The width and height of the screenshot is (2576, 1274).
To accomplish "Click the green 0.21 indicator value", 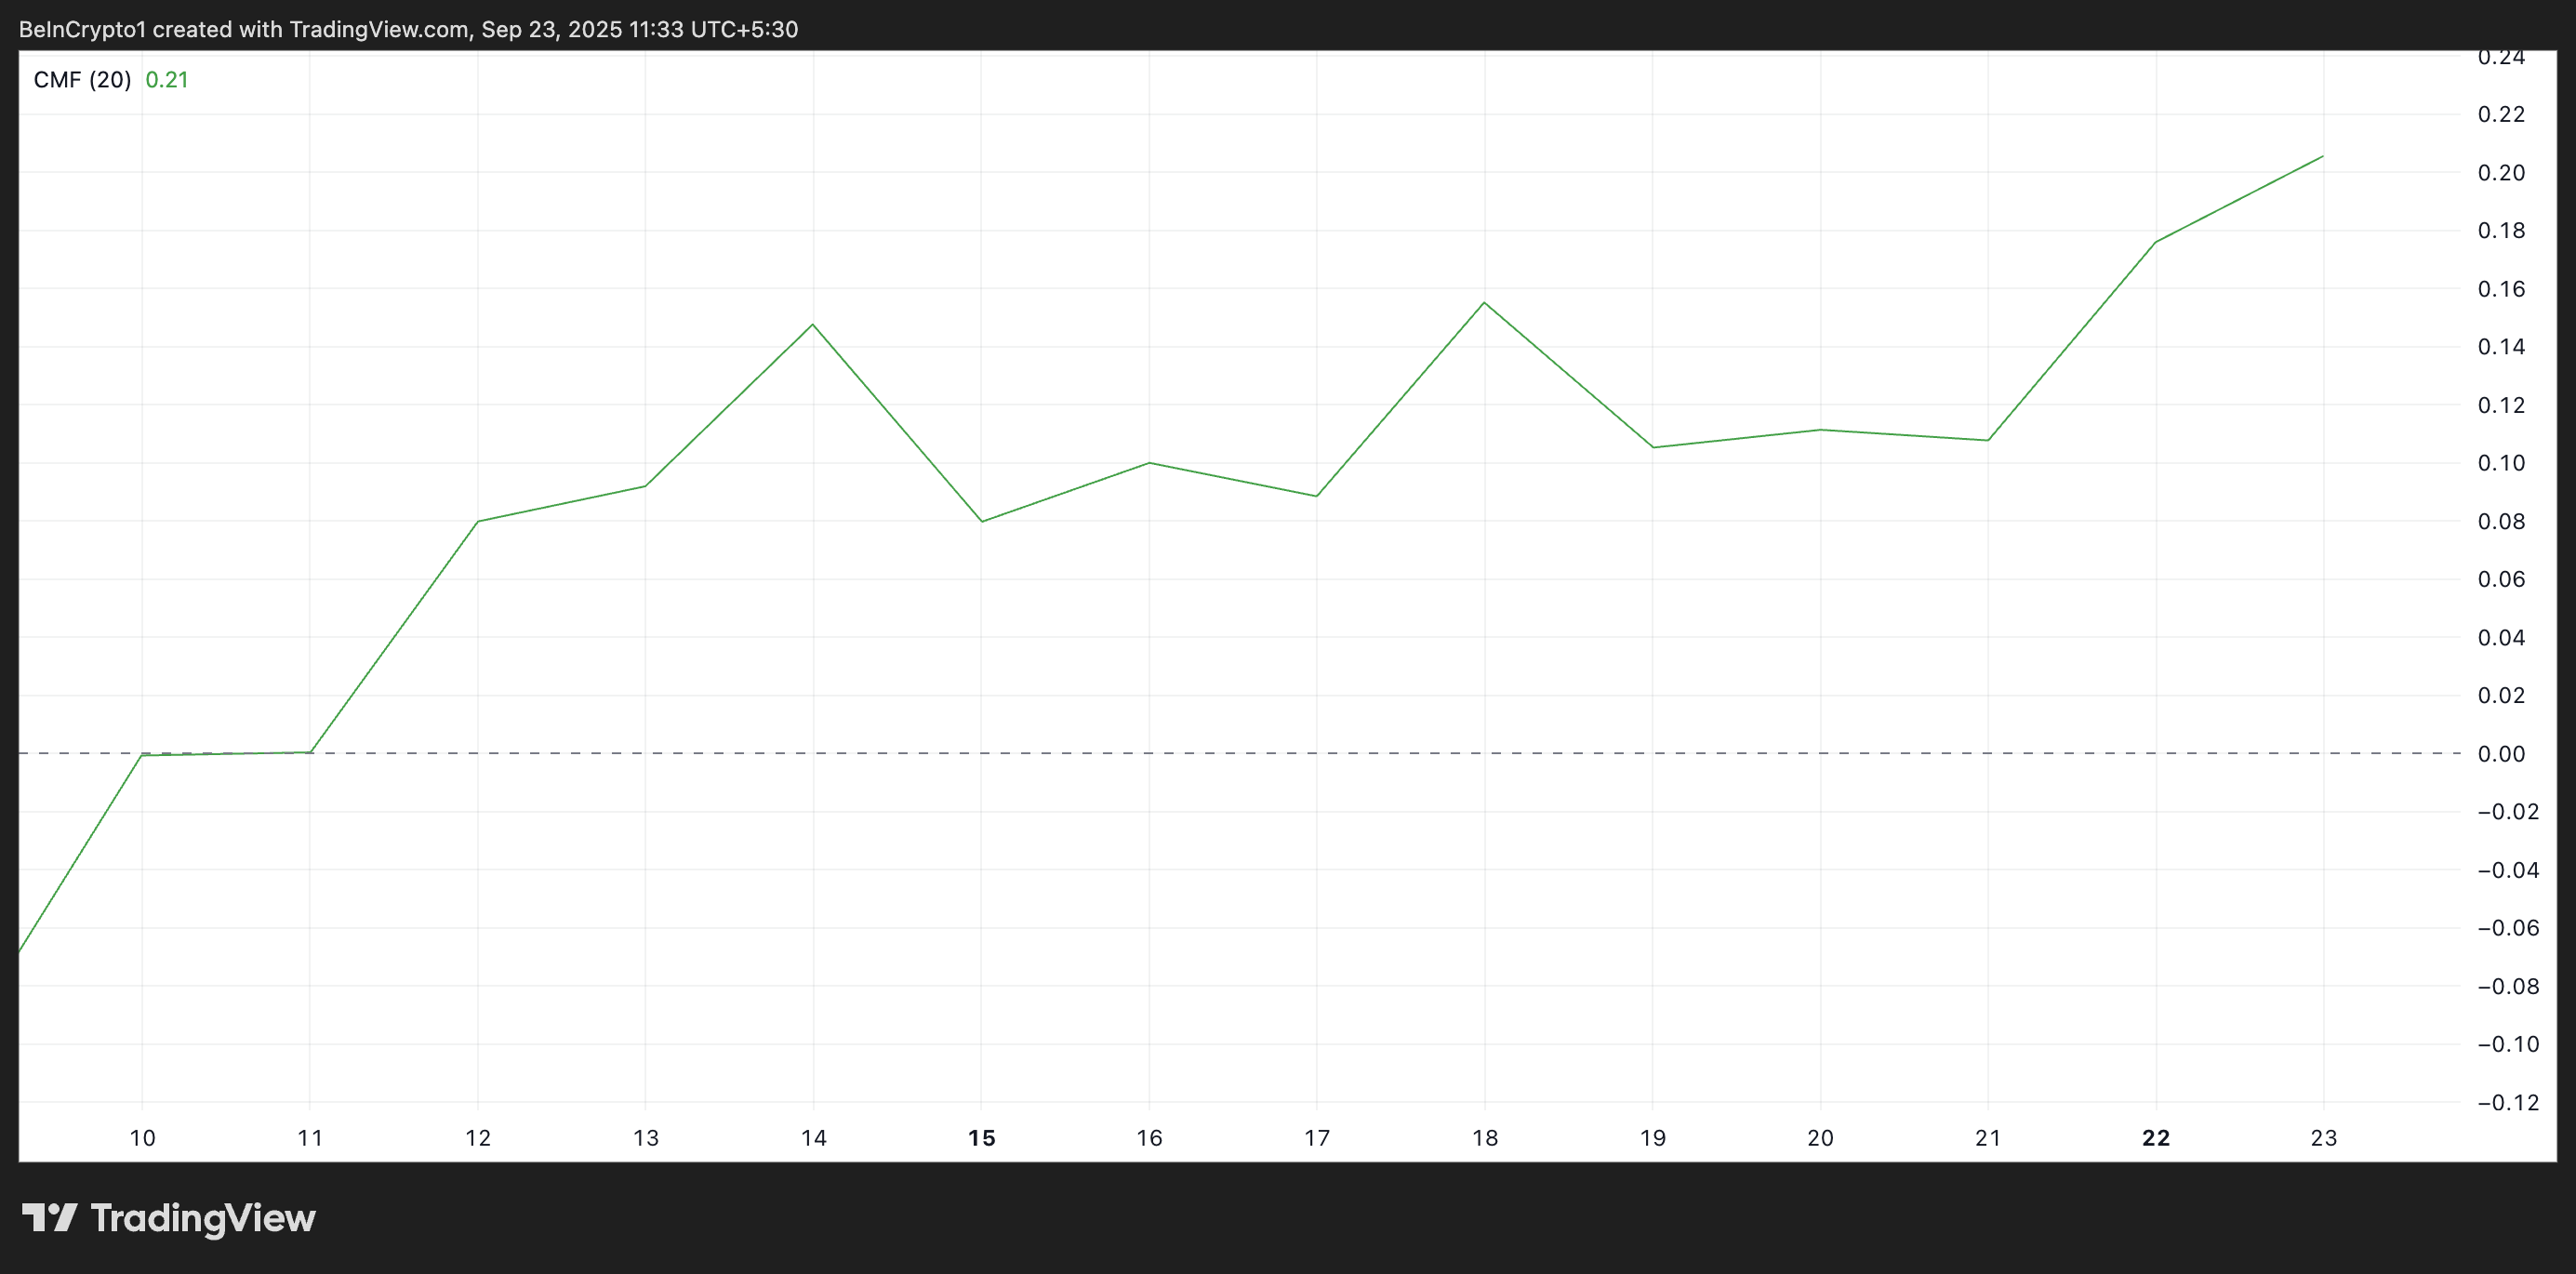I will tap(167, 79).
